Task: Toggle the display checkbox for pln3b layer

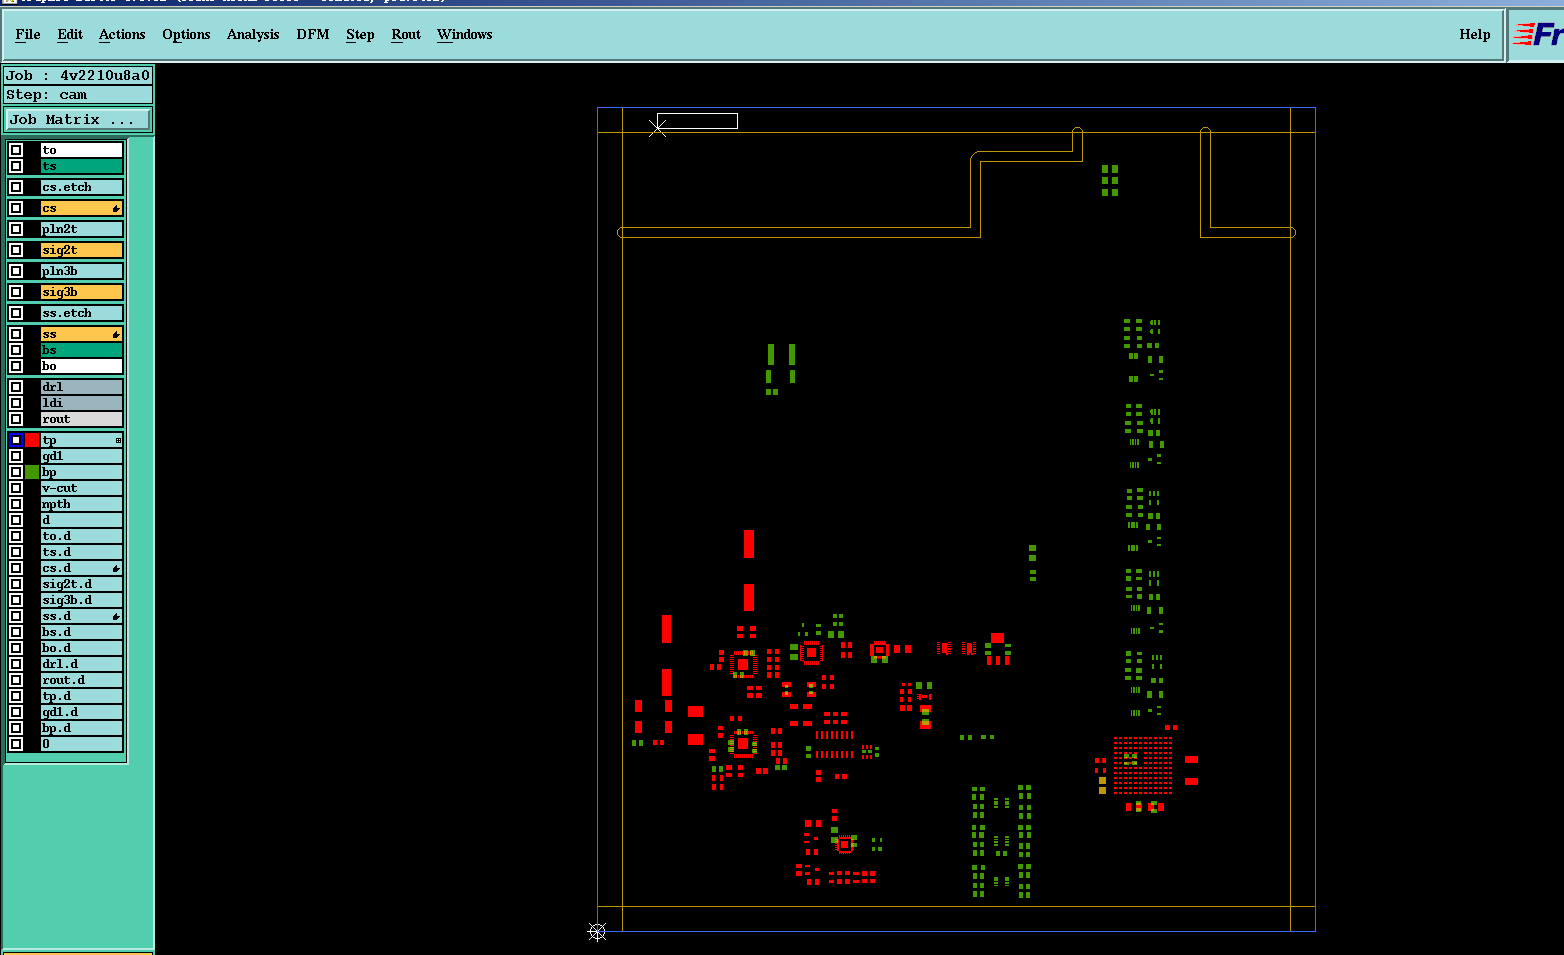Action: pos(16,271)
